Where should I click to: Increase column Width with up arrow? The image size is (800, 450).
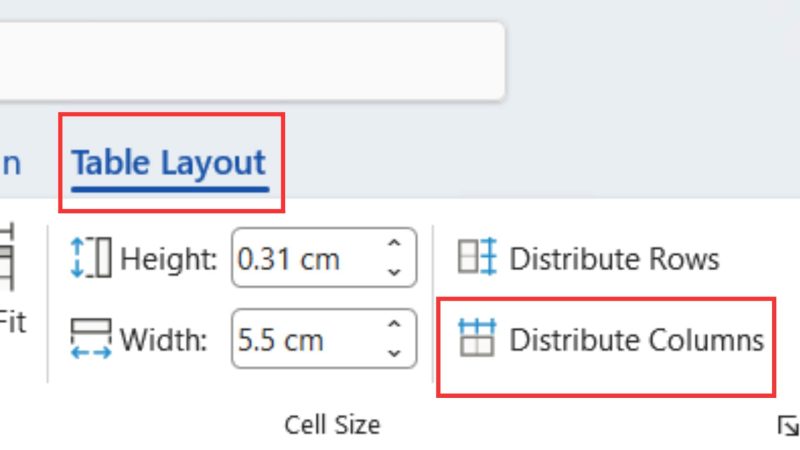coord(394,324)
